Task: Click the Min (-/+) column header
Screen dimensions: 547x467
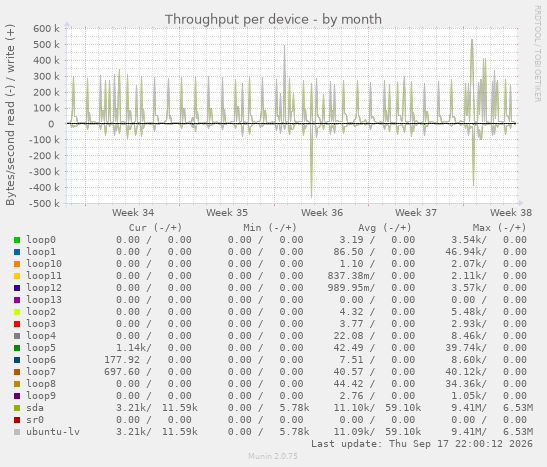Action: coord(270,228)
